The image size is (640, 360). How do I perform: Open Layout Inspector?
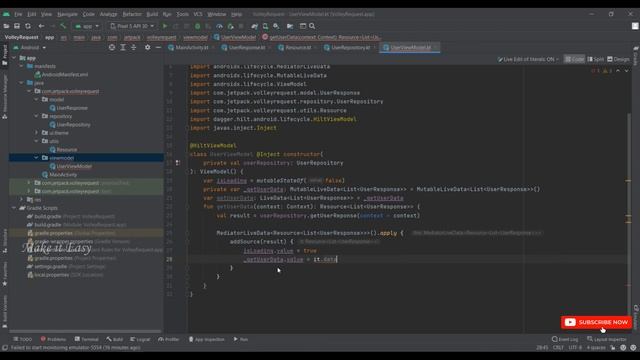coord(607,339)
